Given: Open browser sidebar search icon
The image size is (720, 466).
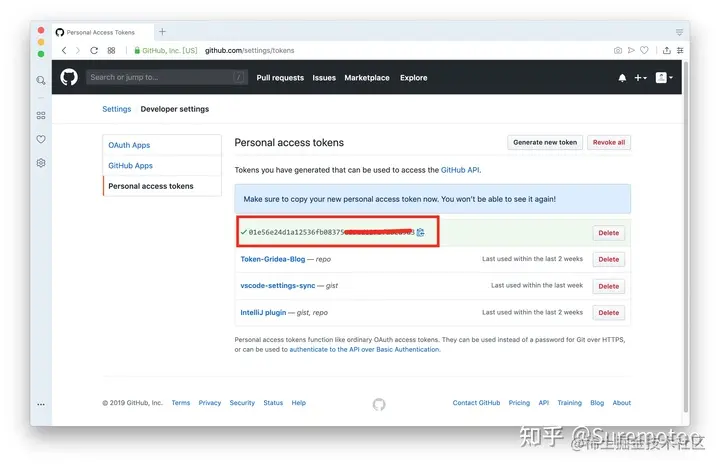Looking at the screenshot, I should point(41,81).
